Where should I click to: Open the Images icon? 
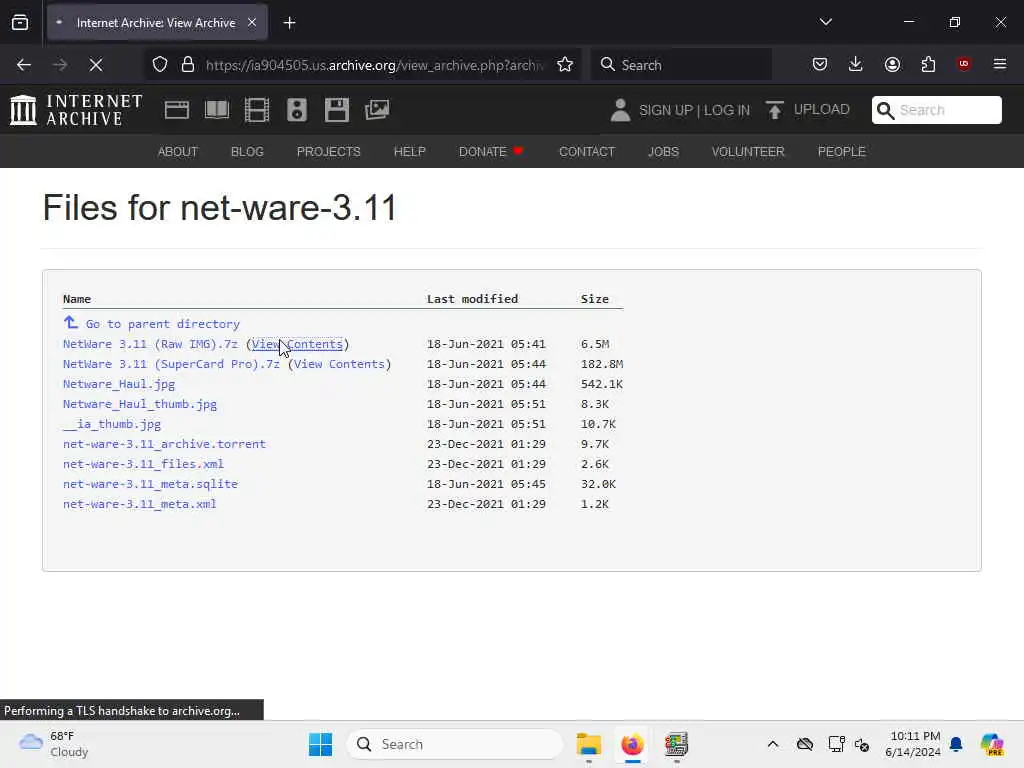377,110
